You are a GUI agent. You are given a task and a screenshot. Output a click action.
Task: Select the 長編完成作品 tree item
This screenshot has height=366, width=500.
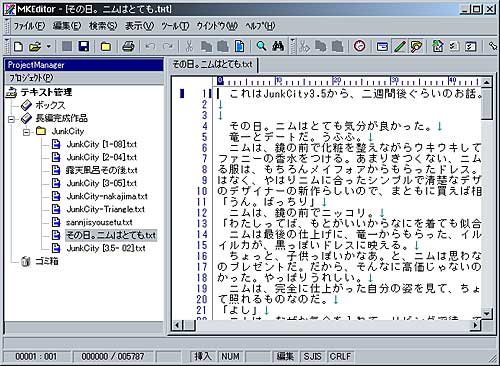tap(62, 118)
